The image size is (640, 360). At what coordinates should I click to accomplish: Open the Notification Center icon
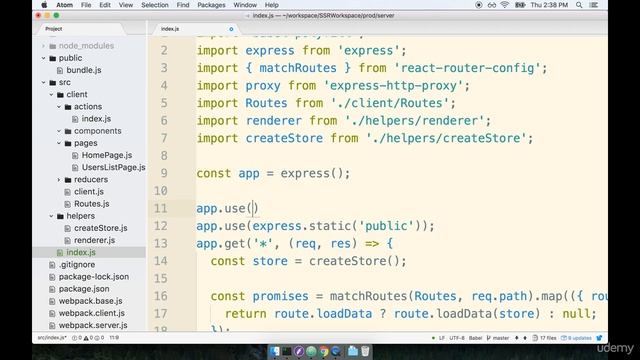pyautogui.click(x=594, y=5)
